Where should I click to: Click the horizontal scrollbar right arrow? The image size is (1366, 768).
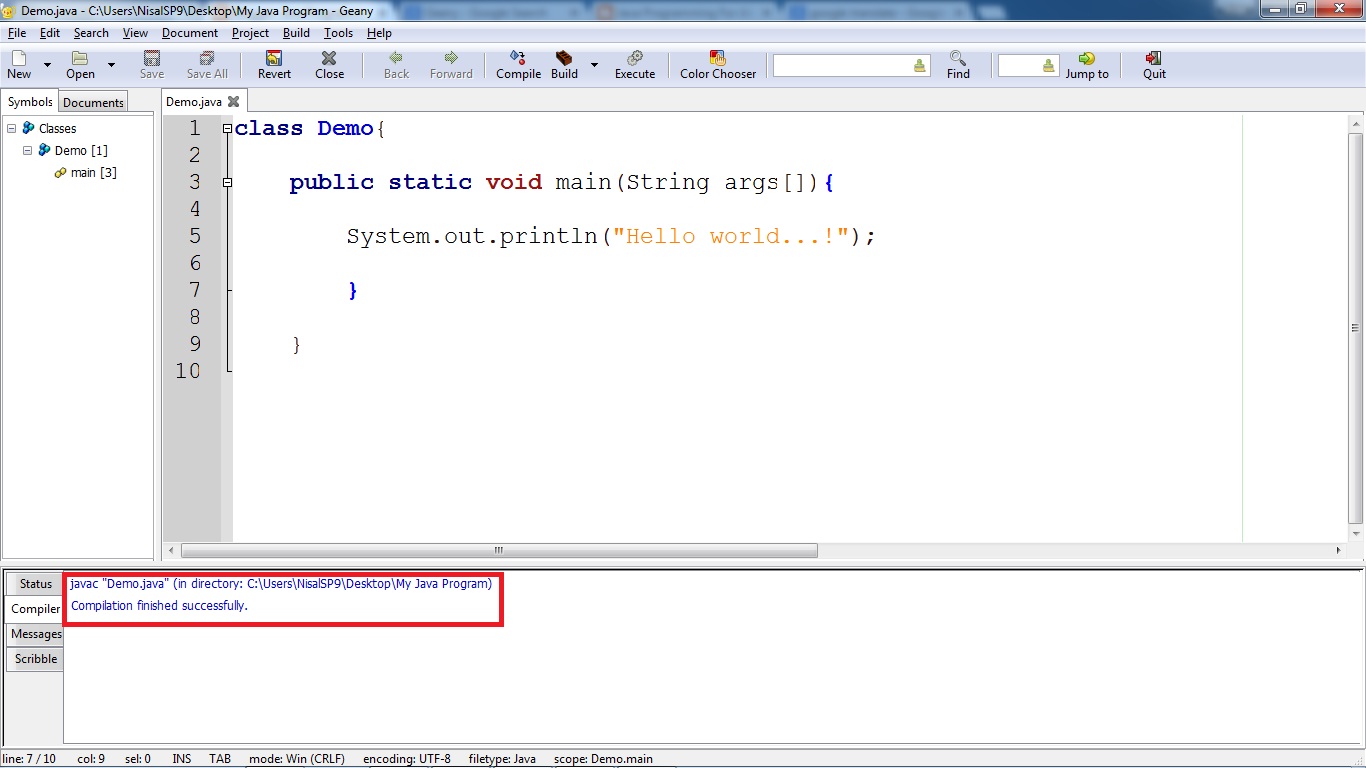(1339, 550)
